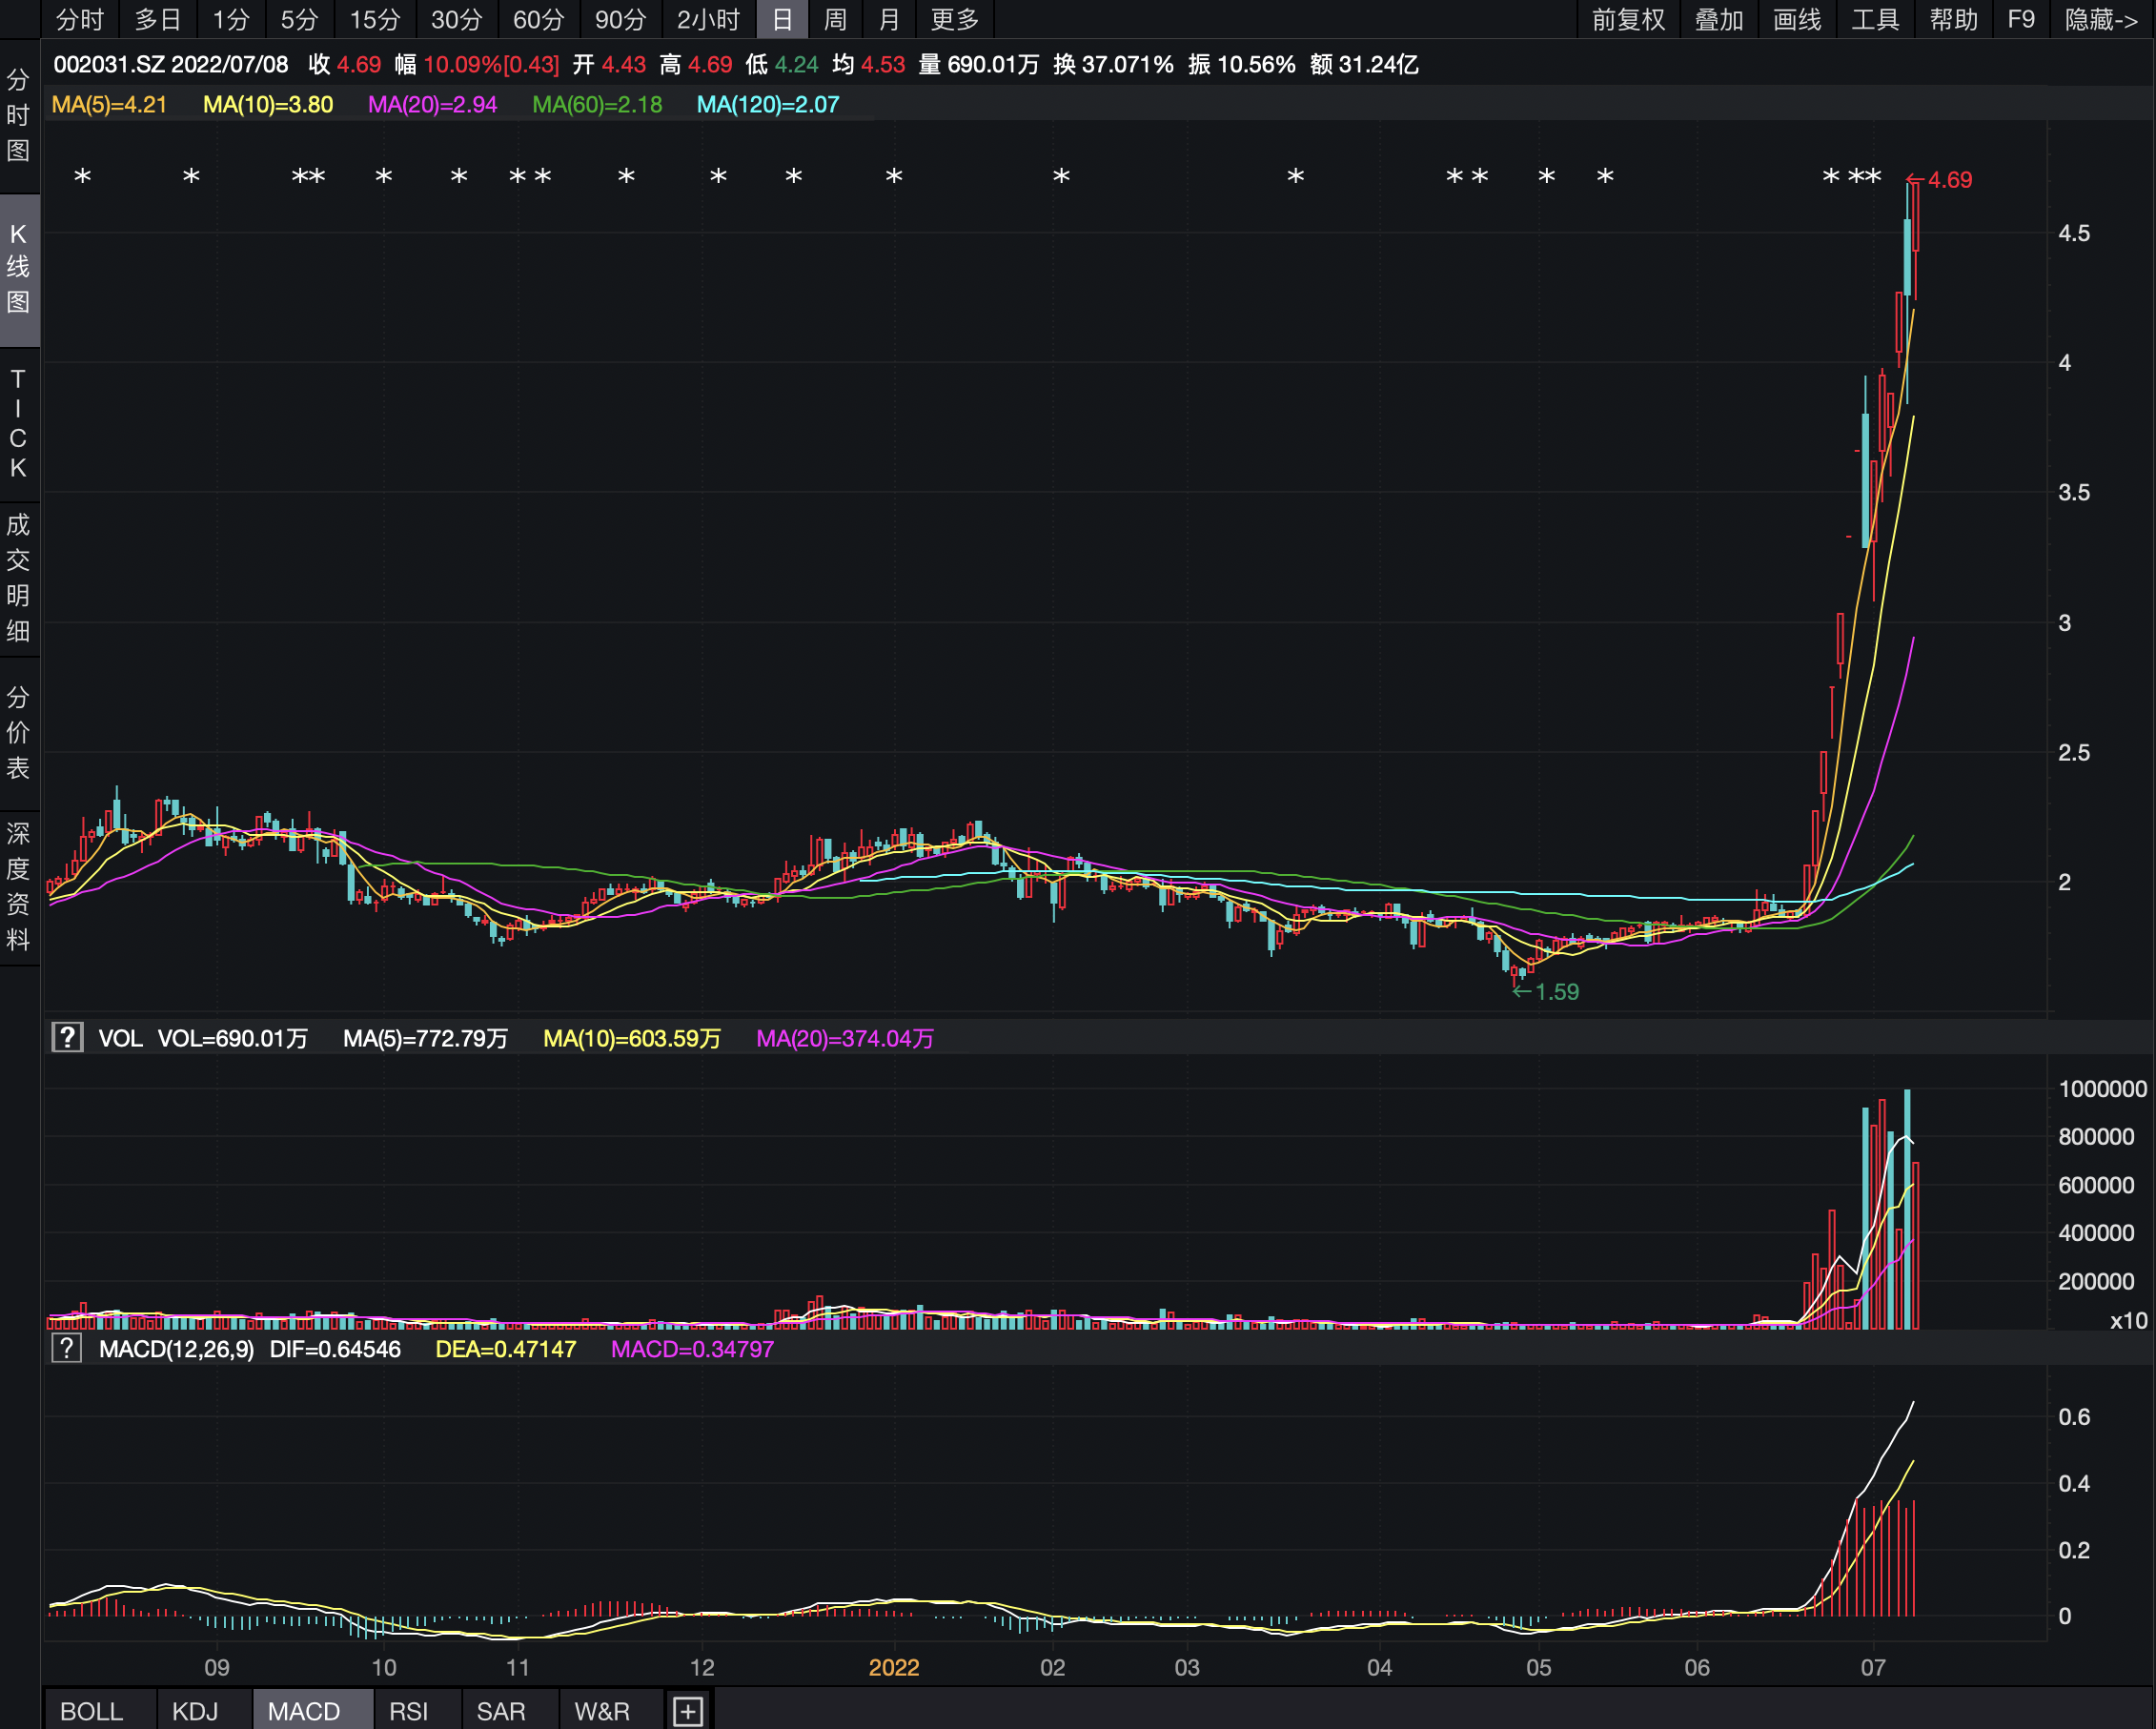Click the 隐藏-> hide panel button

click(2101, 19)
